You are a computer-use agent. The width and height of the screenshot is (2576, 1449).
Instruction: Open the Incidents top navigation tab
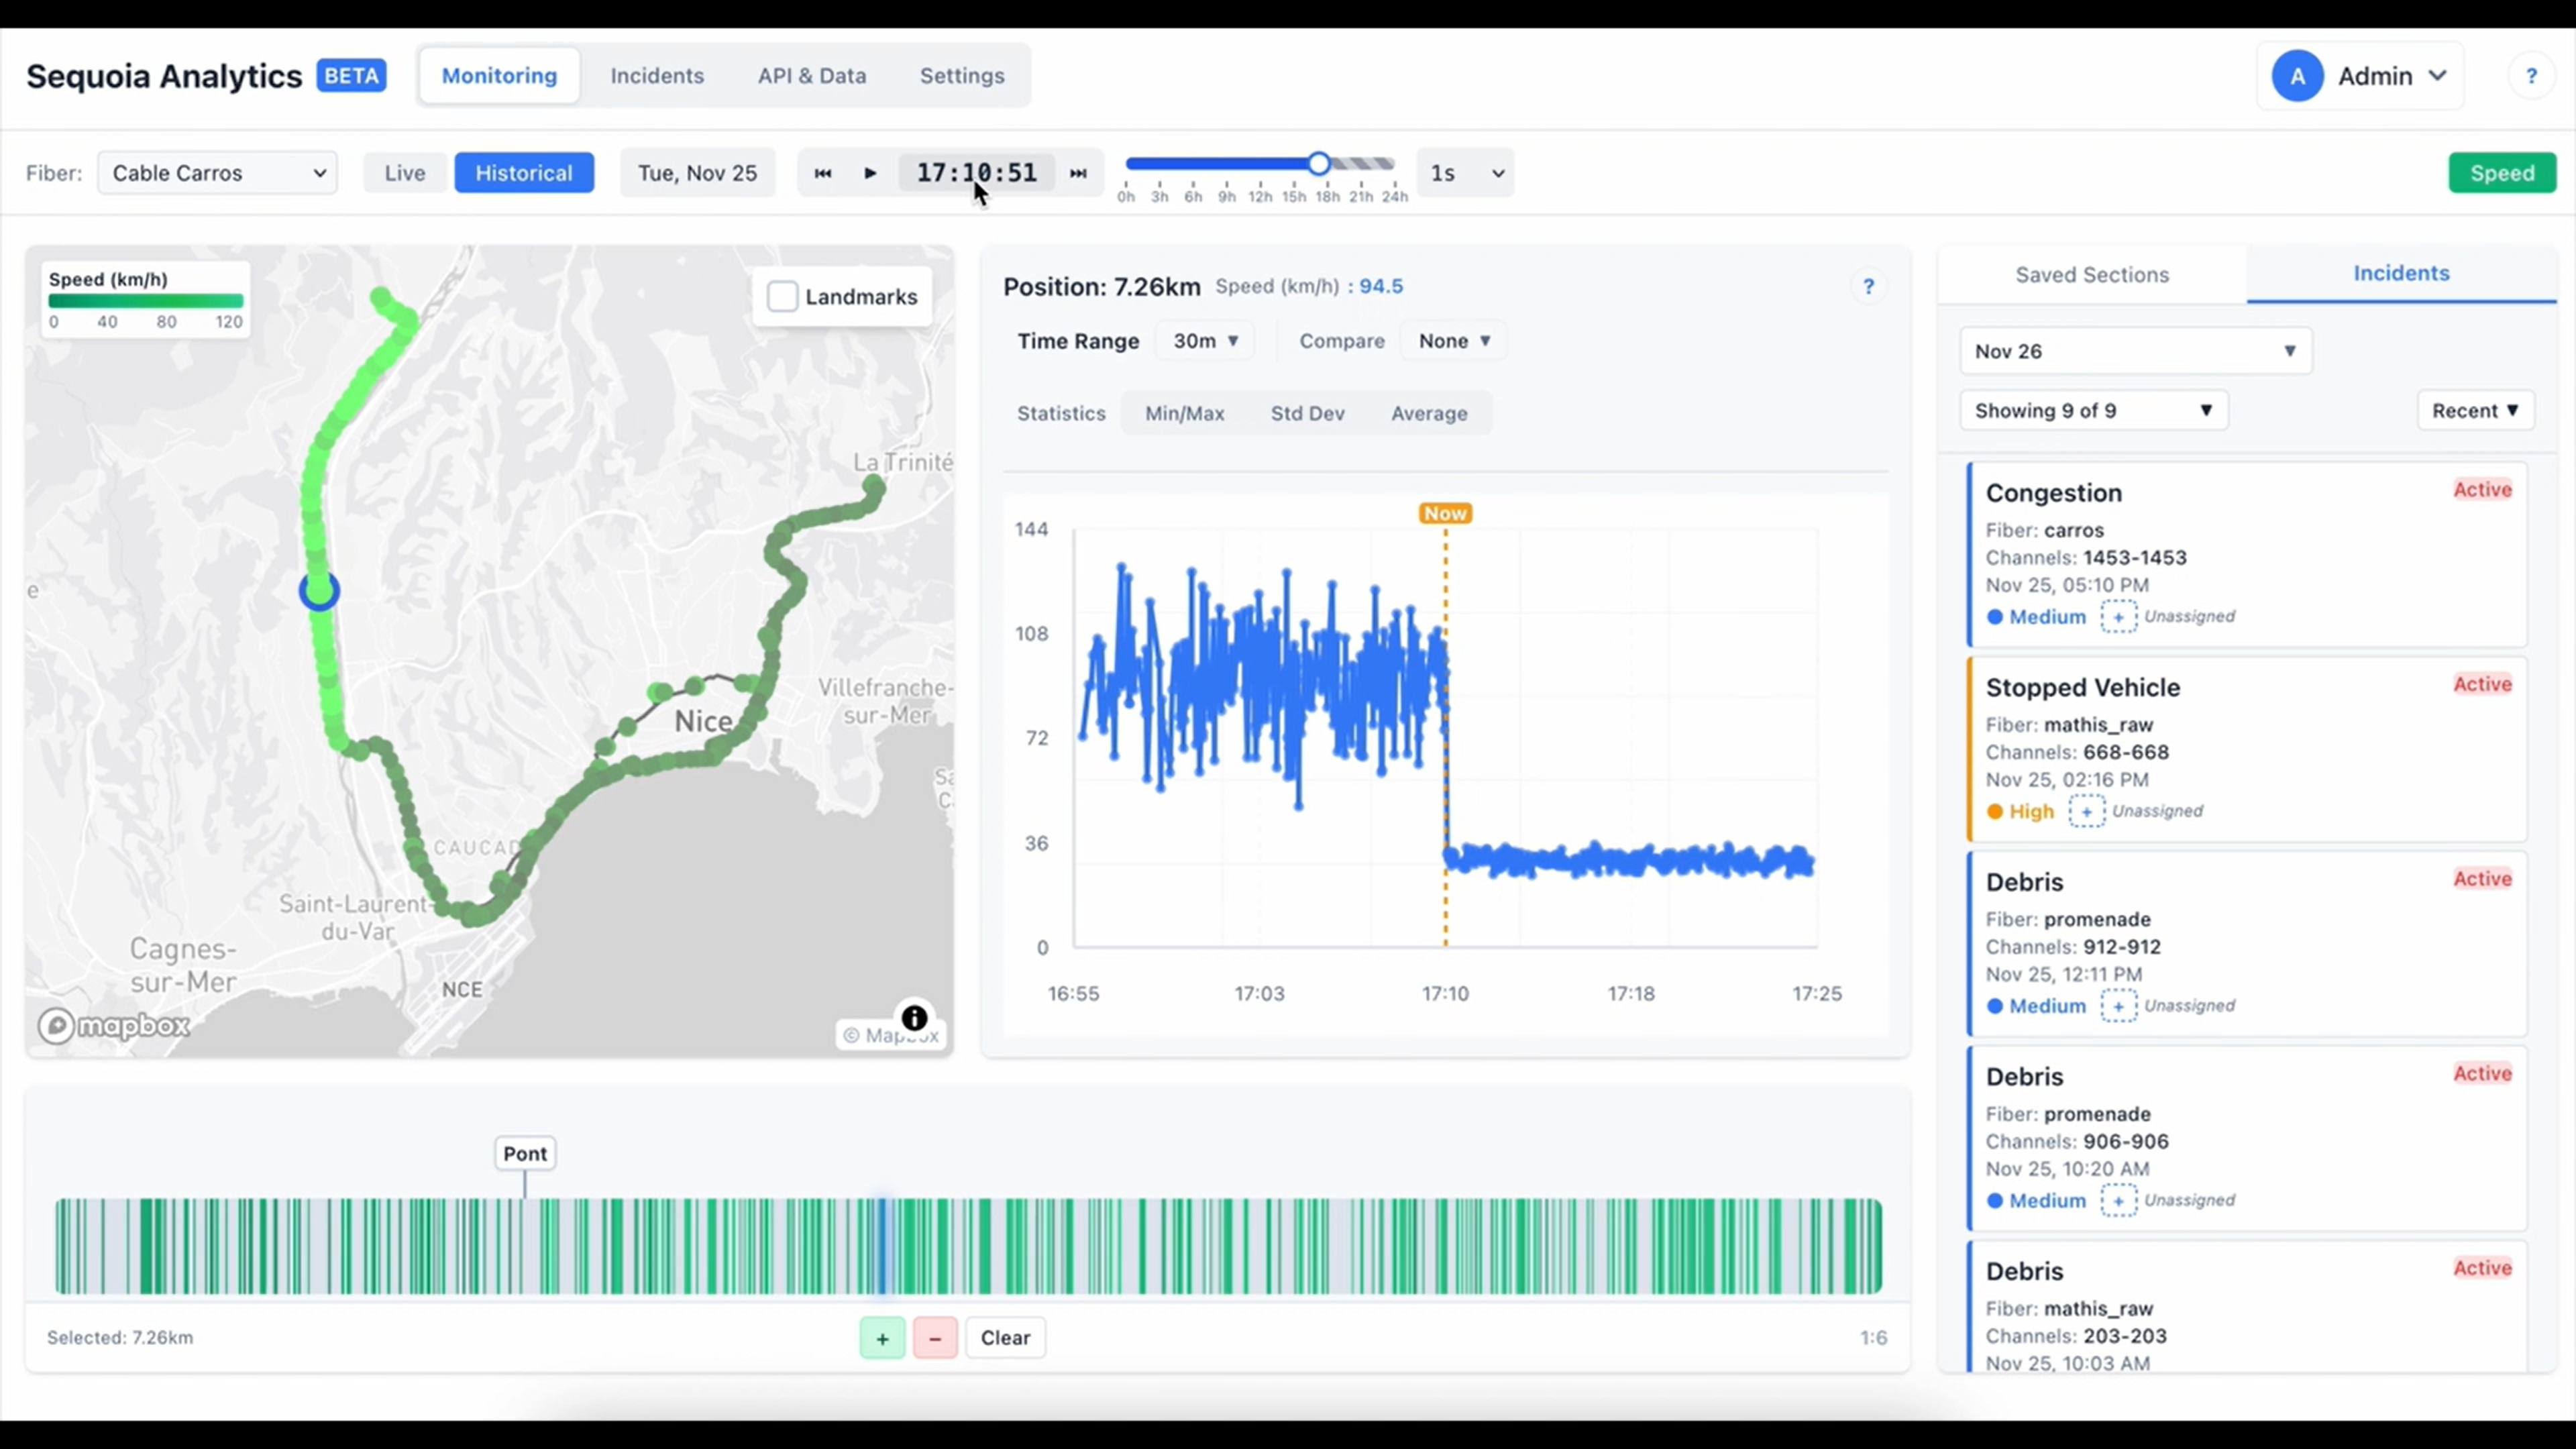657,76
